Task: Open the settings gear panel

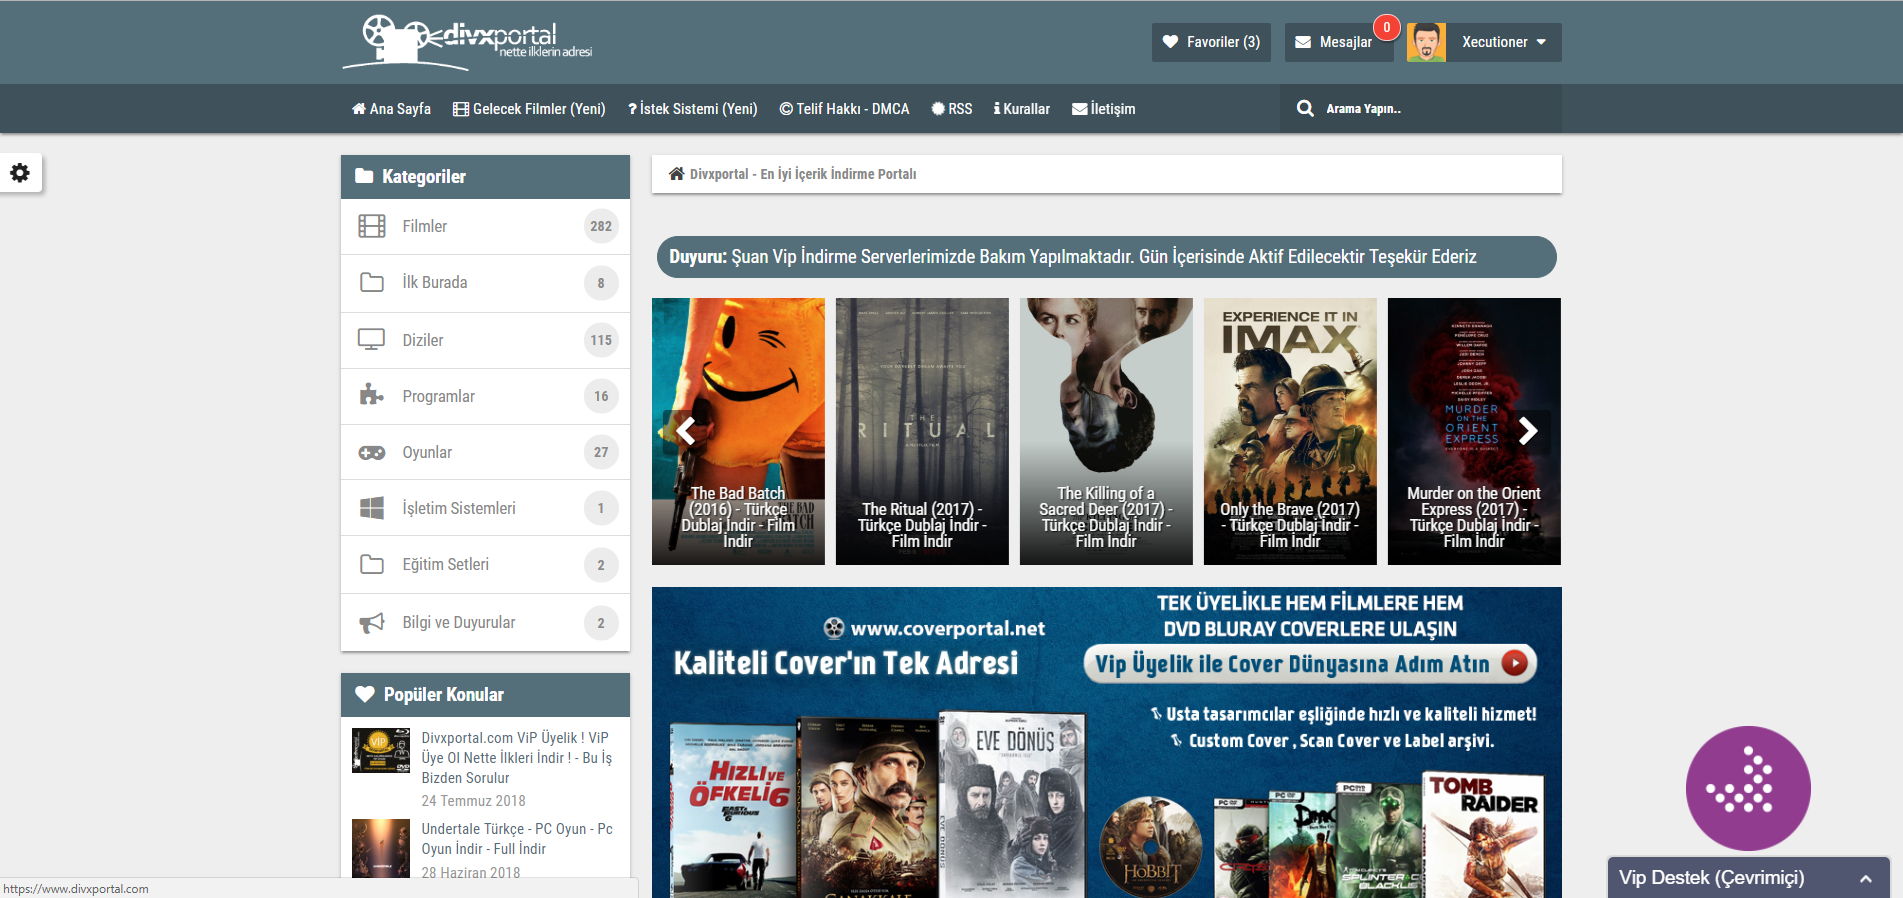Action: (20, 173)
